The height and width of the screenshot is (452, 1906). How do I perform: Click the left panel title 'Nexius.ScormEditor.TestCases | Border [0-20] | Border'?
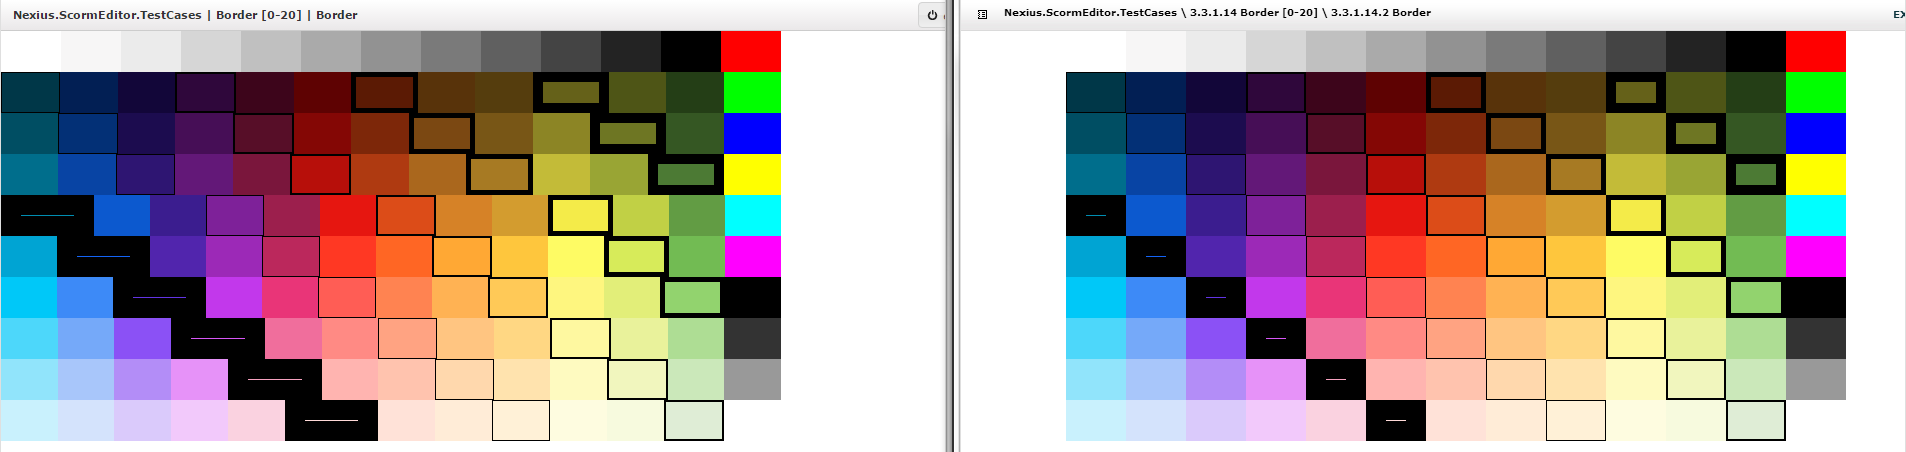pyautogui.click(x=185, y=15)
